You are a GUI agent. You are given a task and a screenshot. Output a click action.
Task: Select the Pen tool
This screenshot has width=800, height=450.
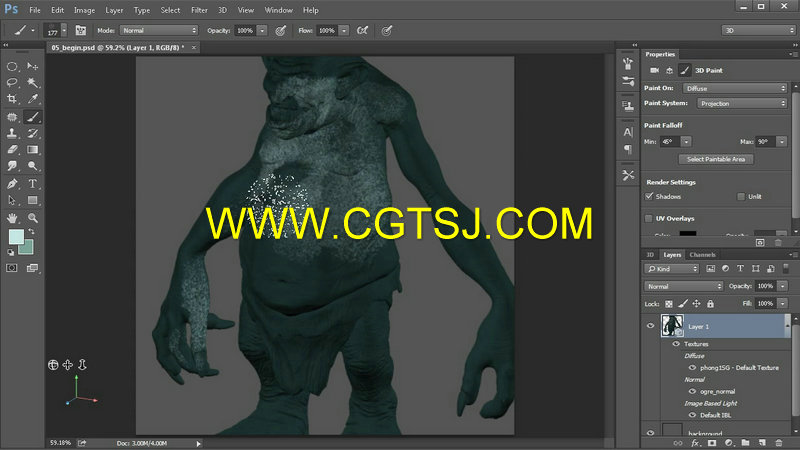tap(12, 184)
